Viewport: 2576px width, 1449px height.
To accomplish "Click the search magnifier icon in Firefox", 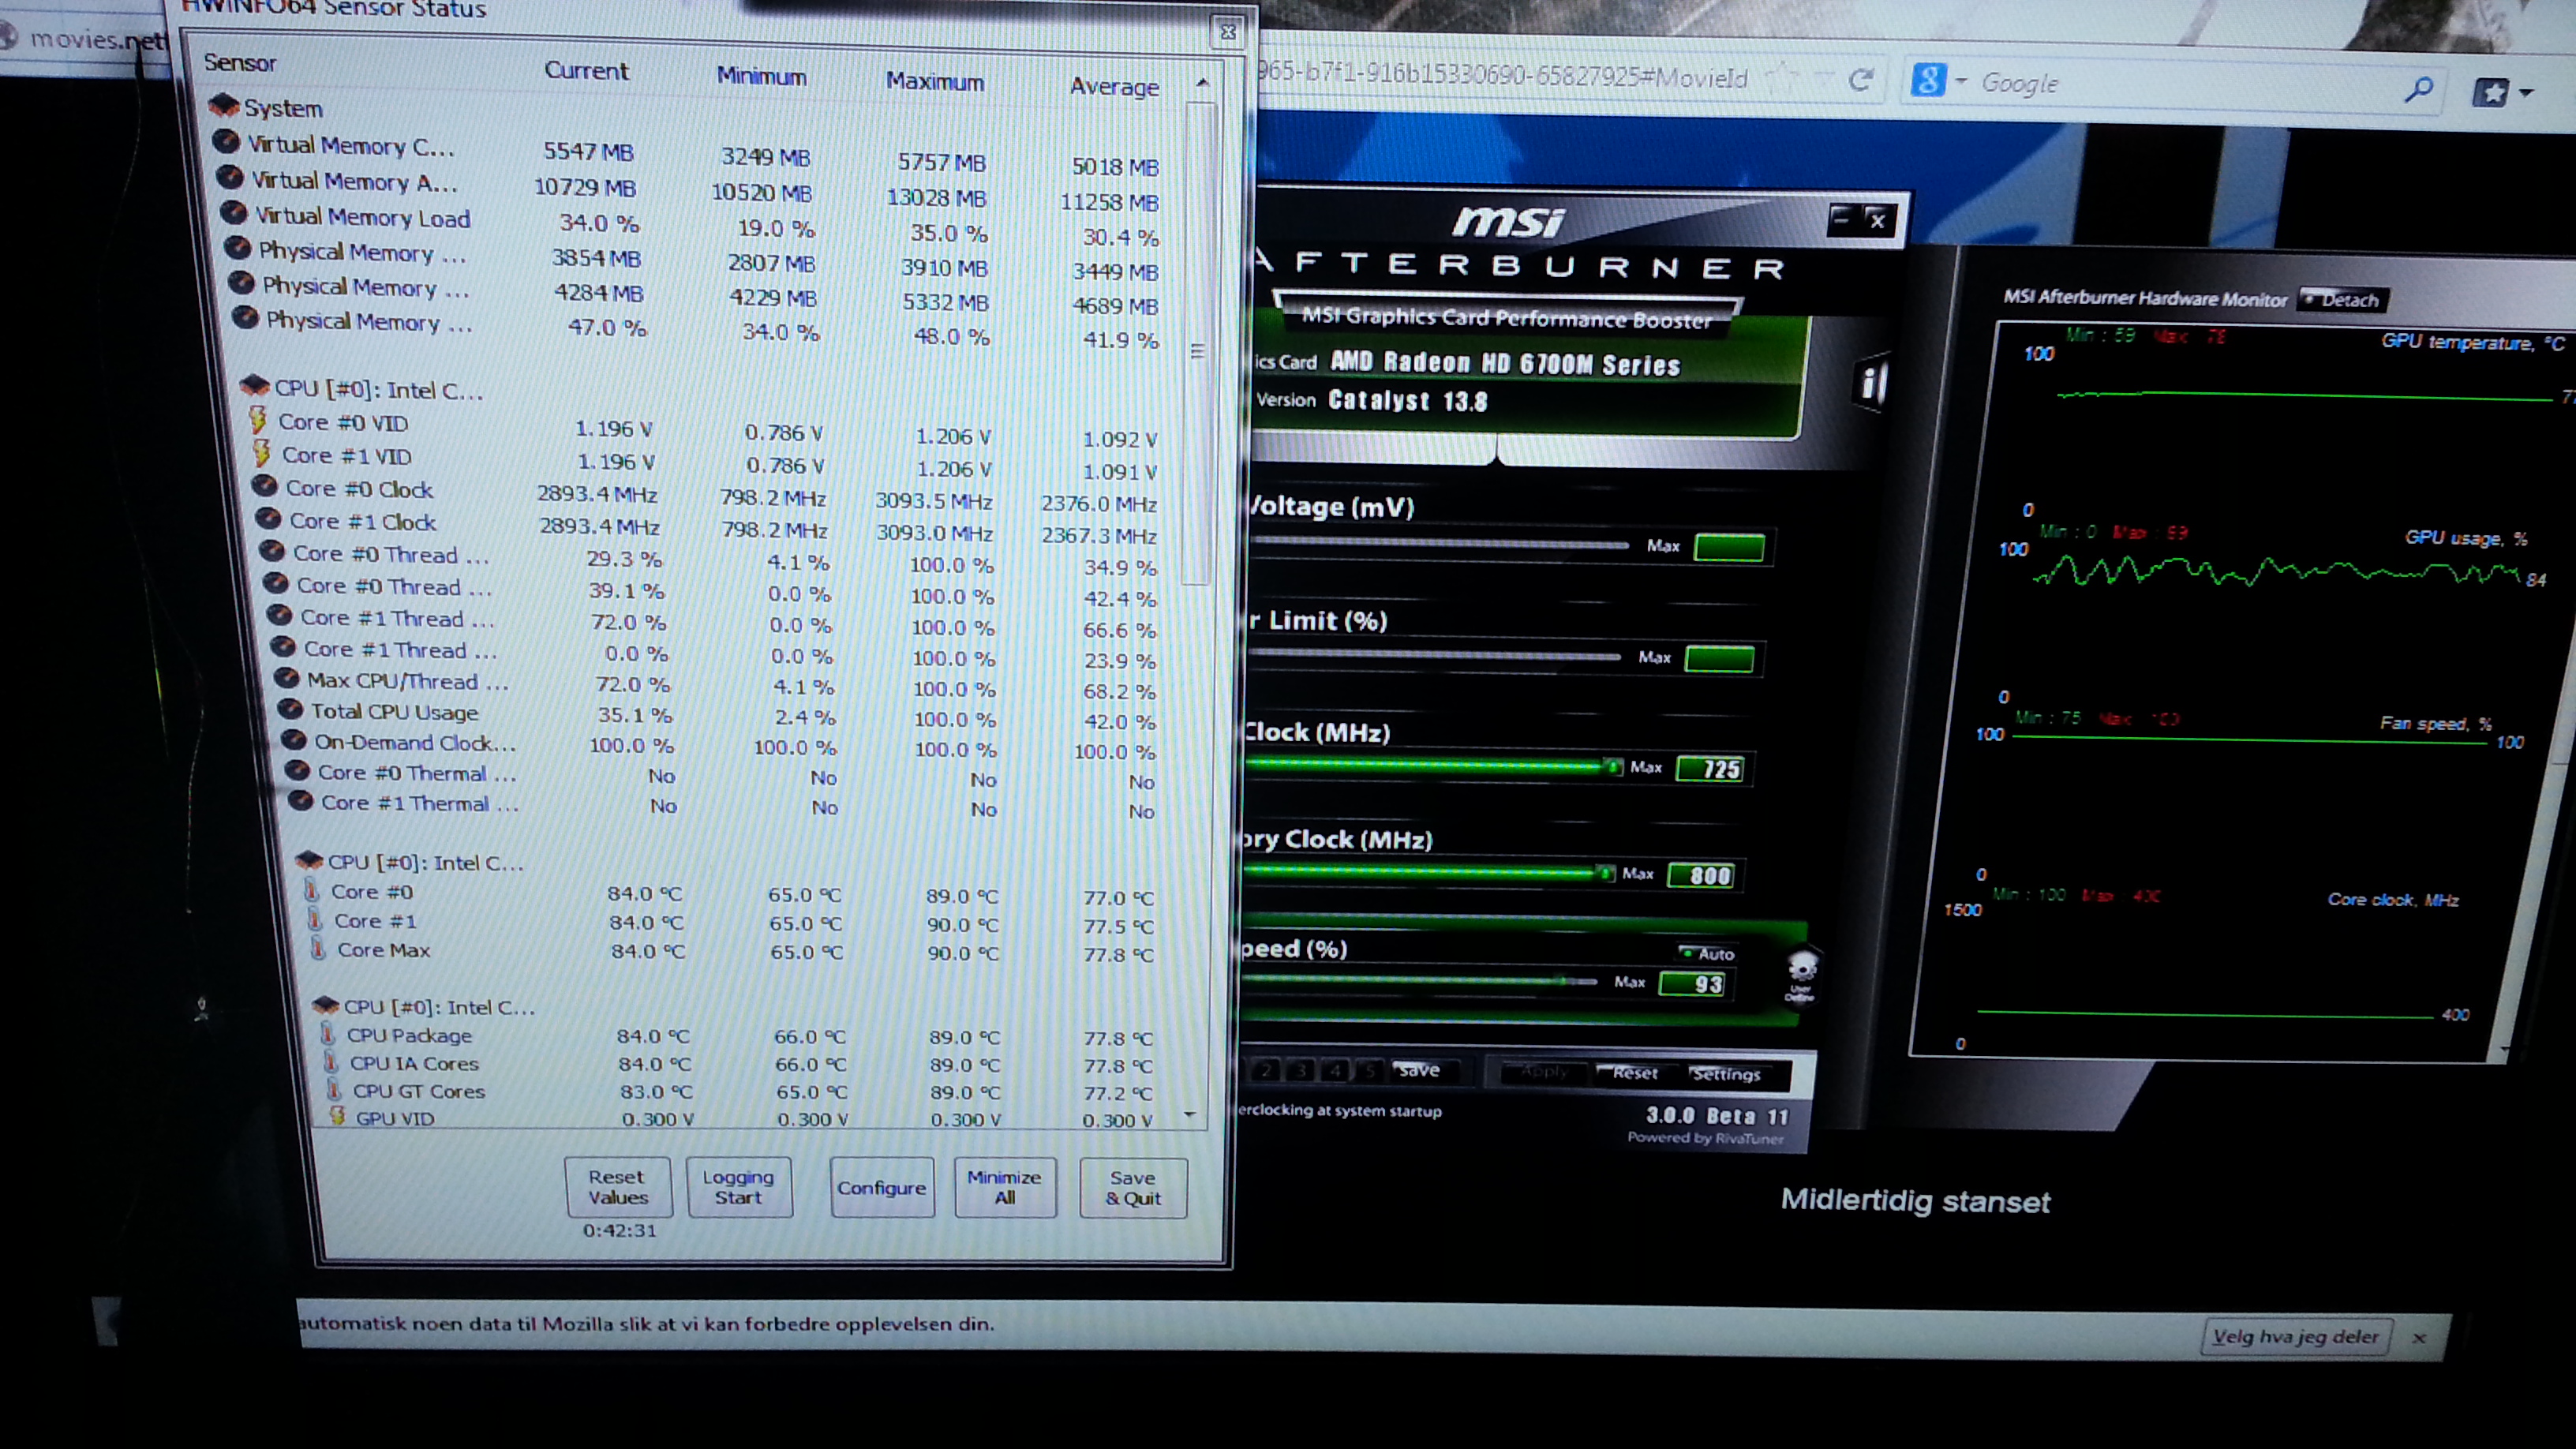I will (2419, 89).
